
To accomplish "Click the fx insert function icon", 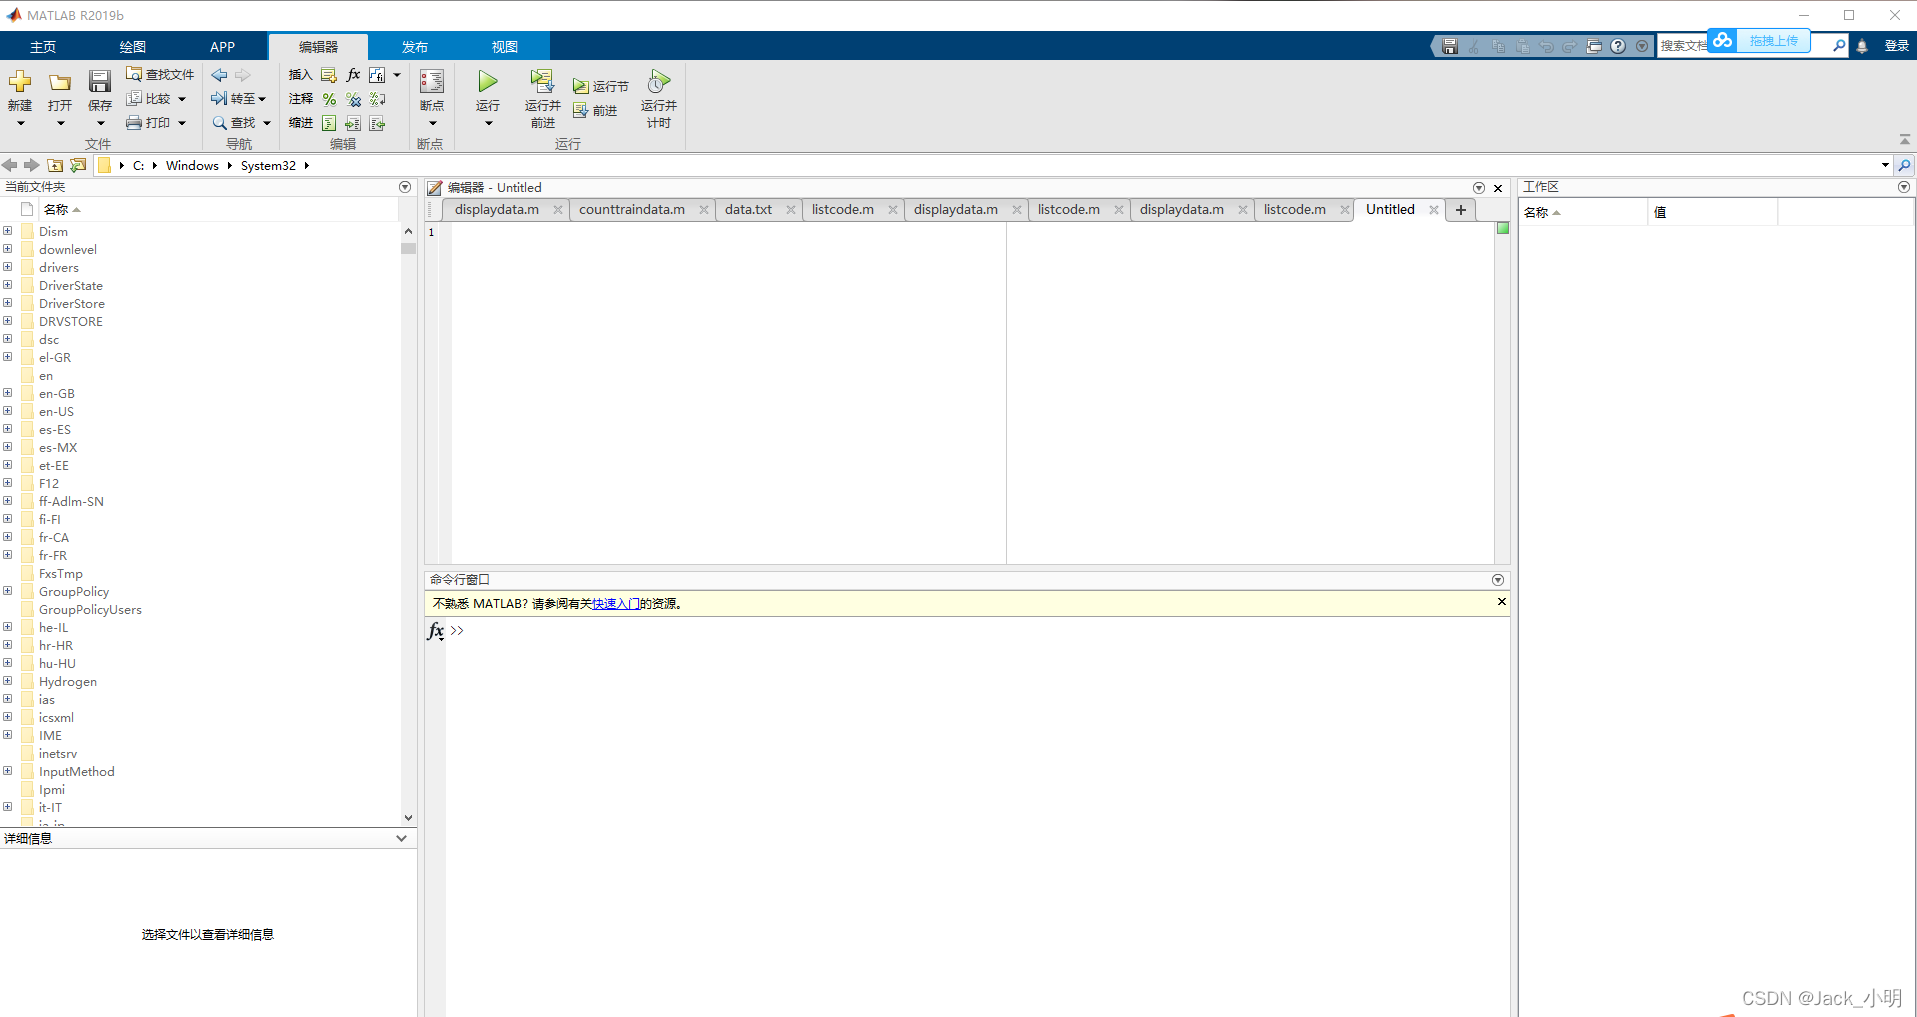I will coord(353,75).
